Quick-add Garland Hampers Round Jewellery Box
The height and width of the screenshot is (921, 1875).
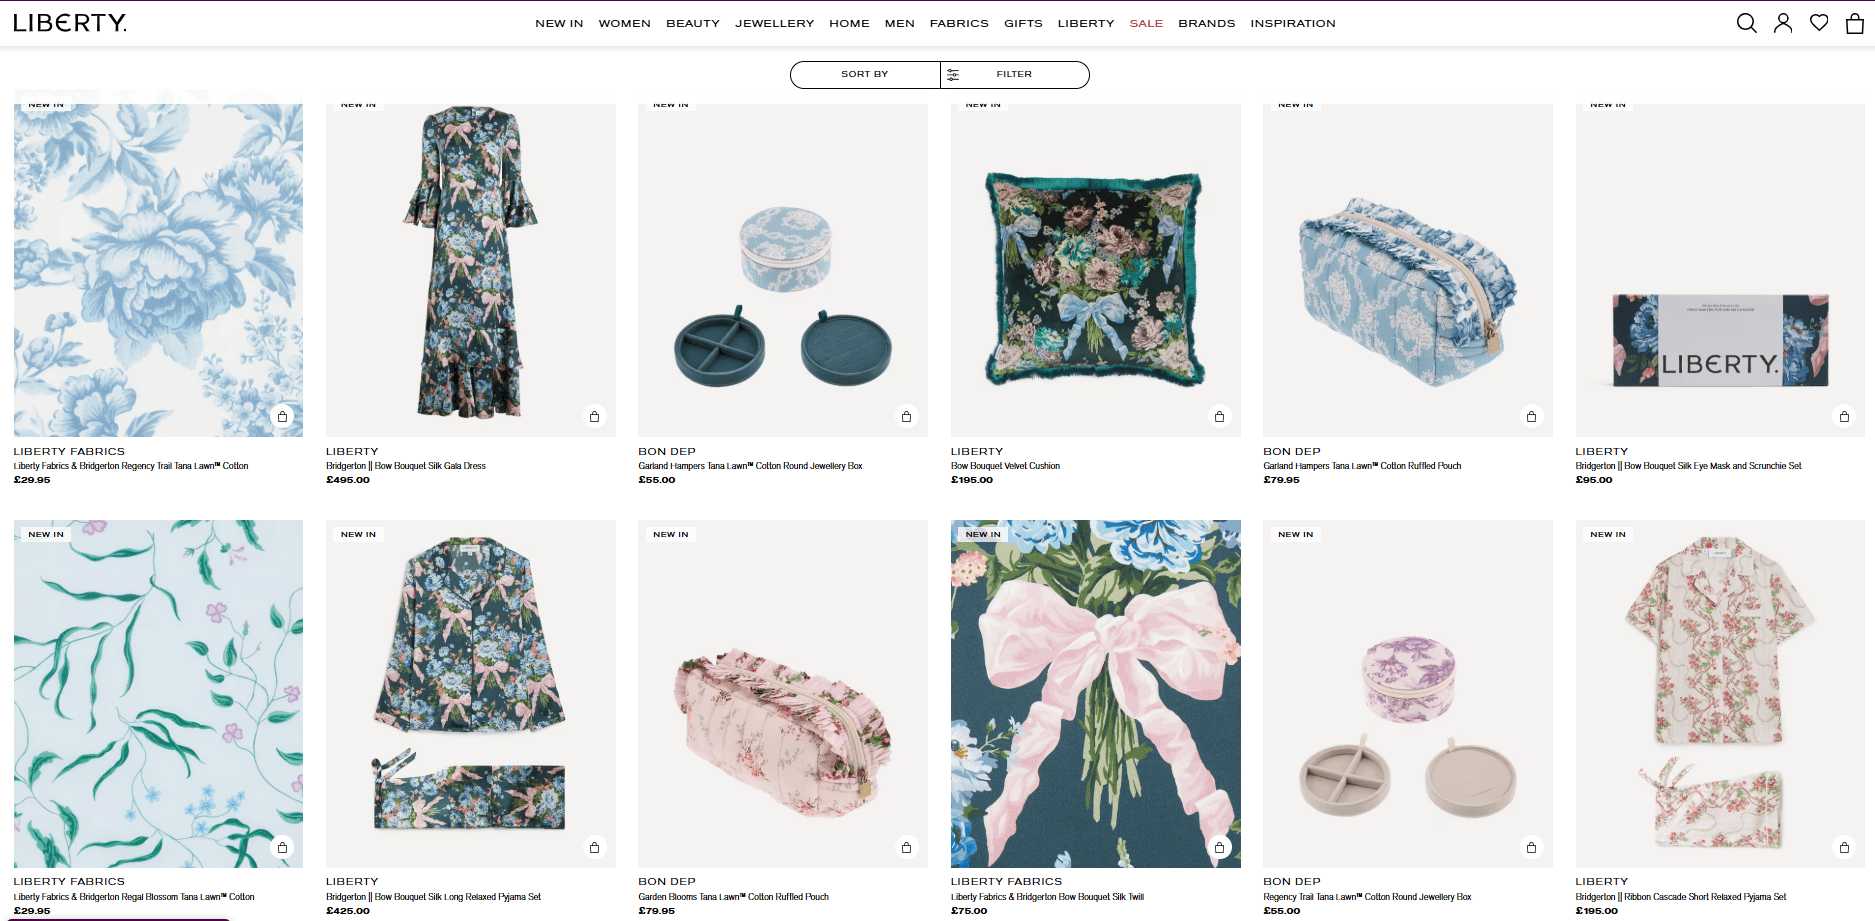click(x=907, y=417)
